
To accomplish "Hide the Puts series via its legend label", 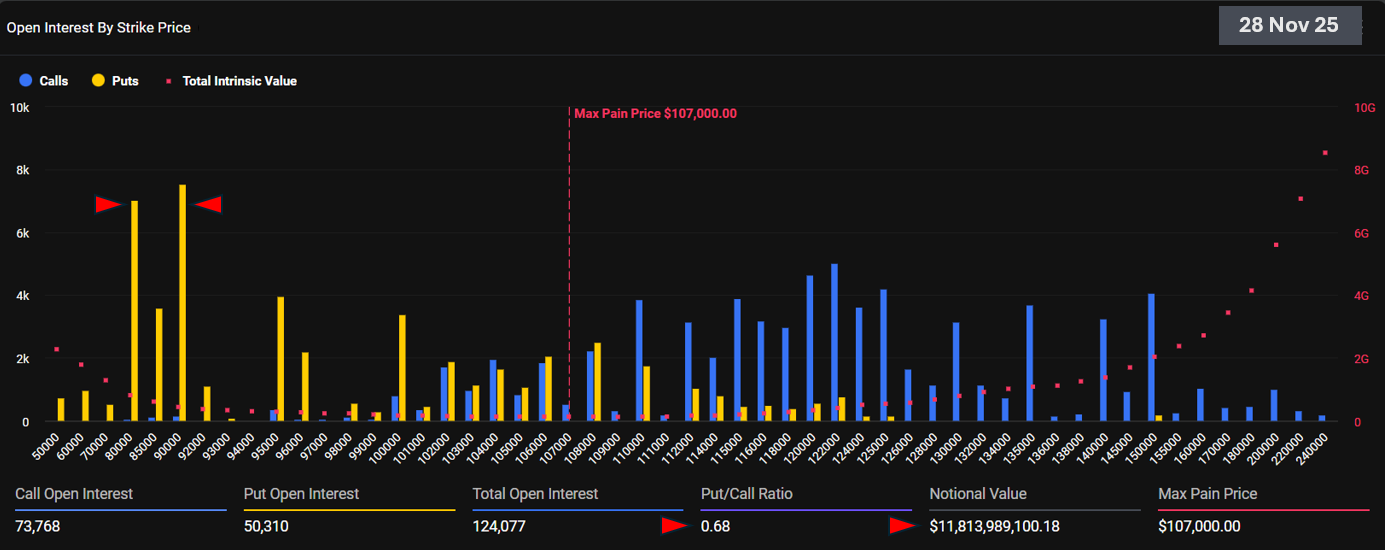I will (x=125, y=81).
